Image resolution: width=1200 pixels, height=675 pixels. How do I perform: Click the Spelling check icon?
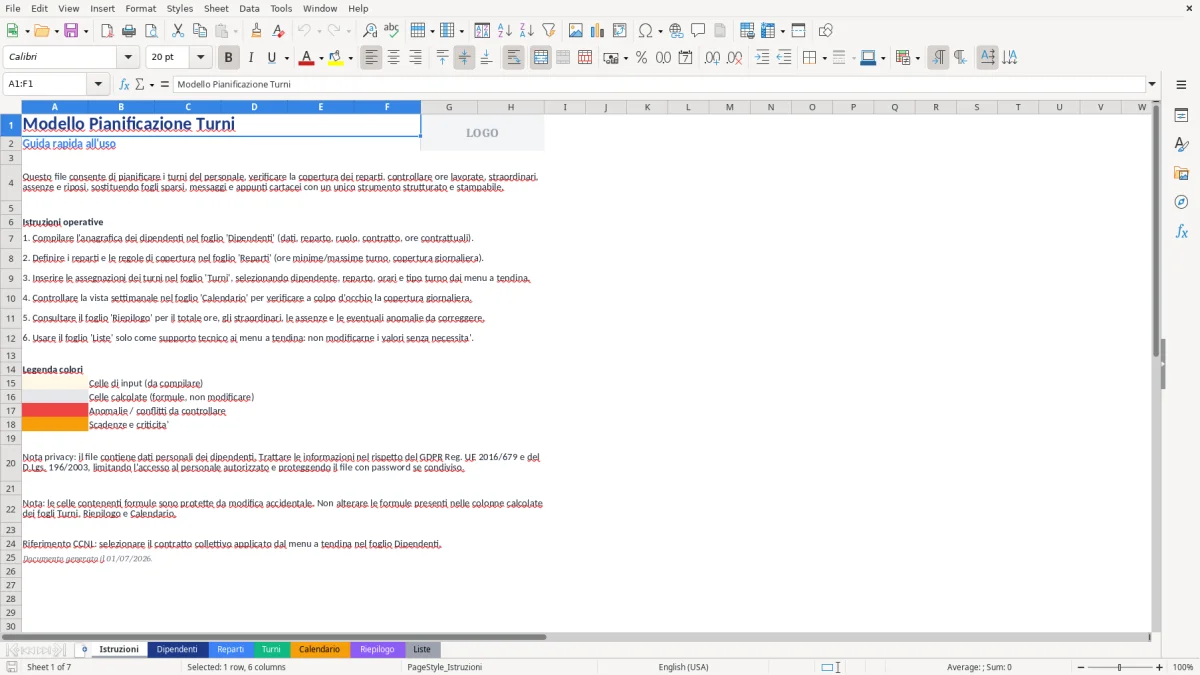(x=392, y=31)
